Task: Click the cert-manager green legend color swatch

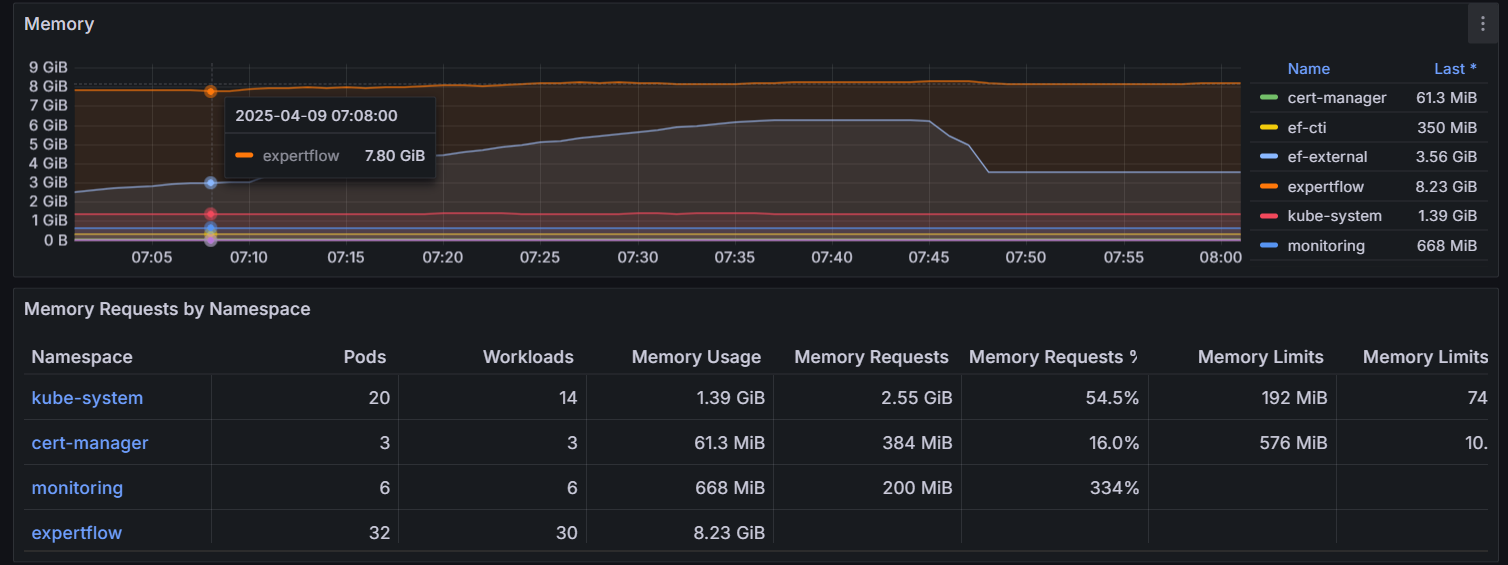Action: [x=1269, y=98]
